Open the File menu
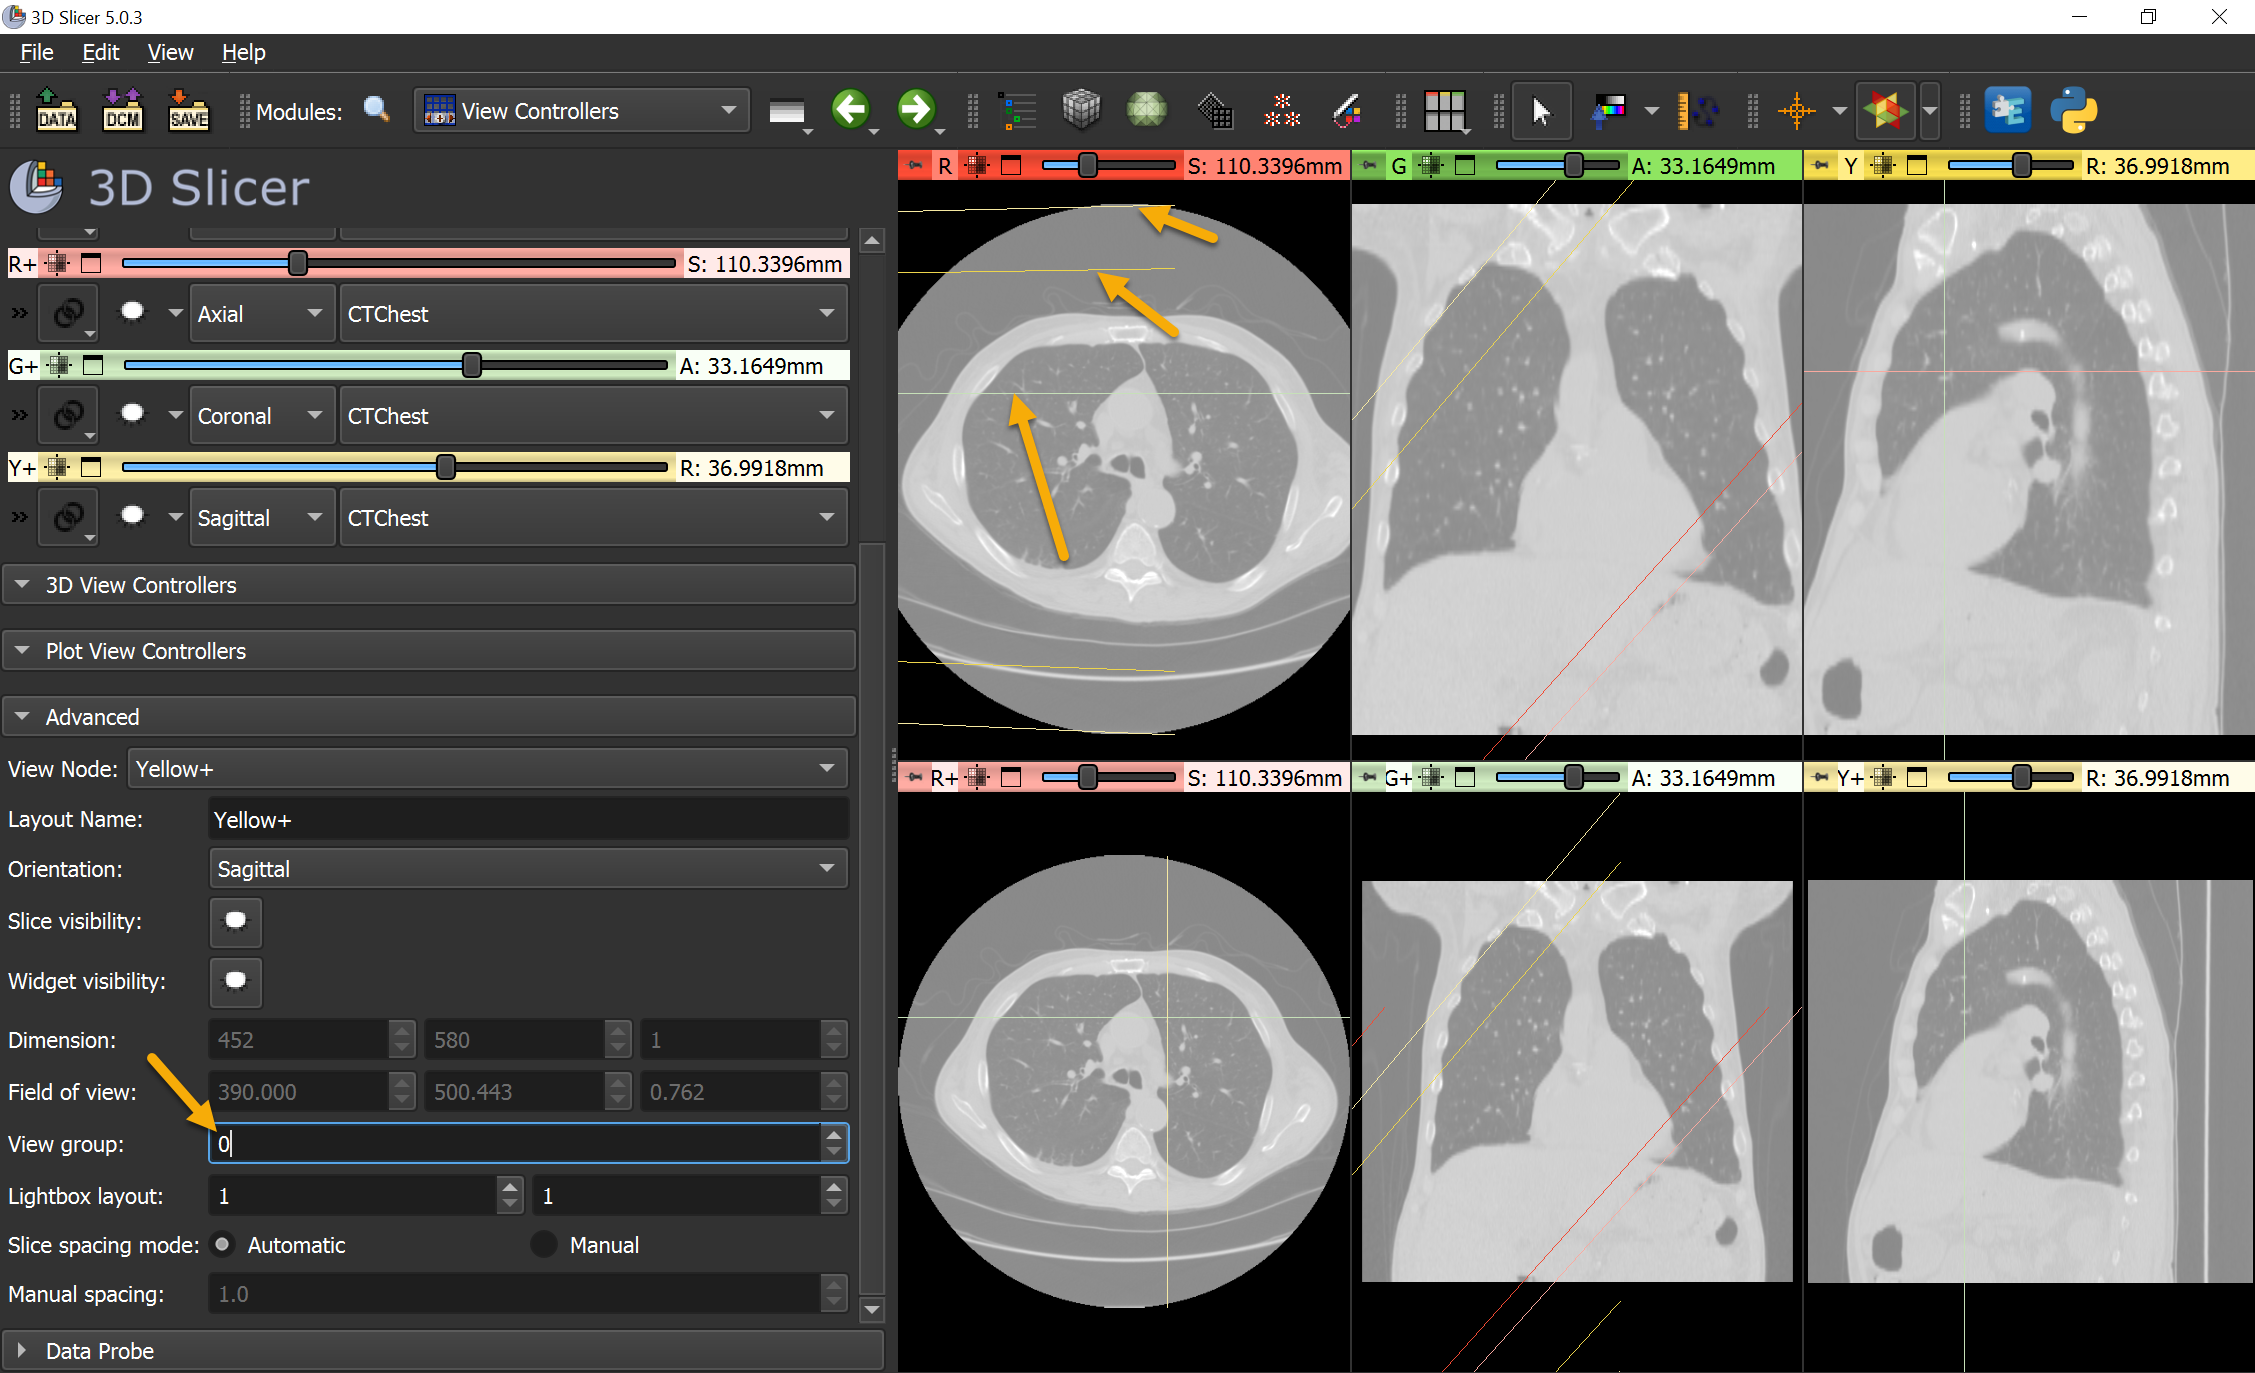The width and height of the screenshot is (2255, 1373). coord(36,52)
